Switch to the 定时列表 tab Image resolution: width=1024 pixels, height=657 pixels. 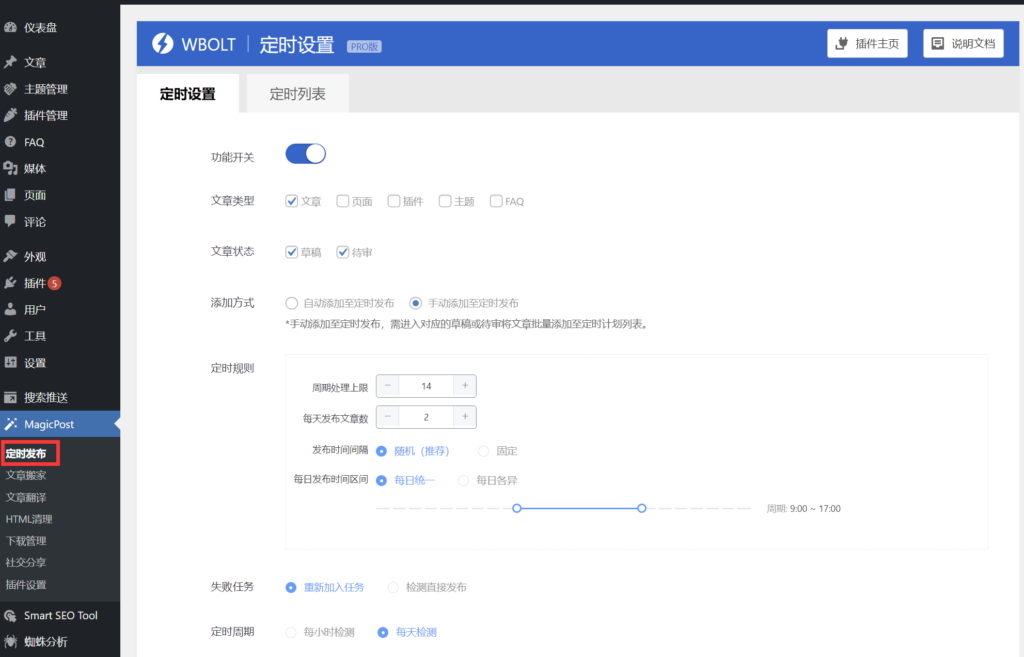(297, 94)
